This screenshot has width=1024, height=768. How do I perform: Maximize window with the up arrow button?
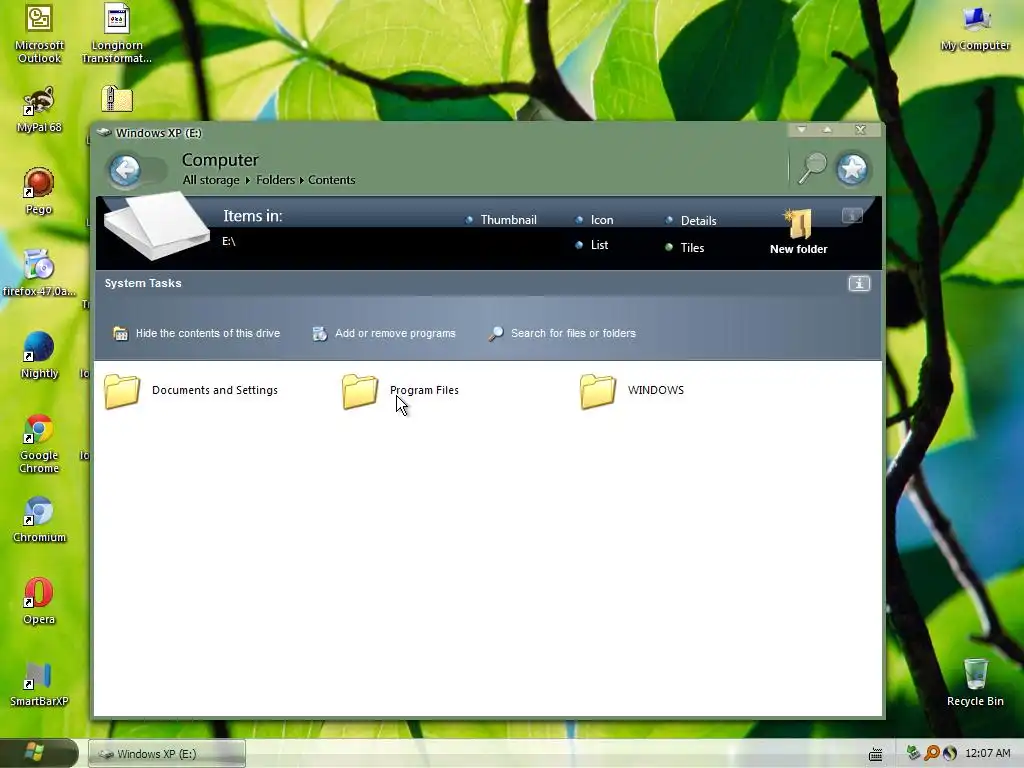pos(827,129)
